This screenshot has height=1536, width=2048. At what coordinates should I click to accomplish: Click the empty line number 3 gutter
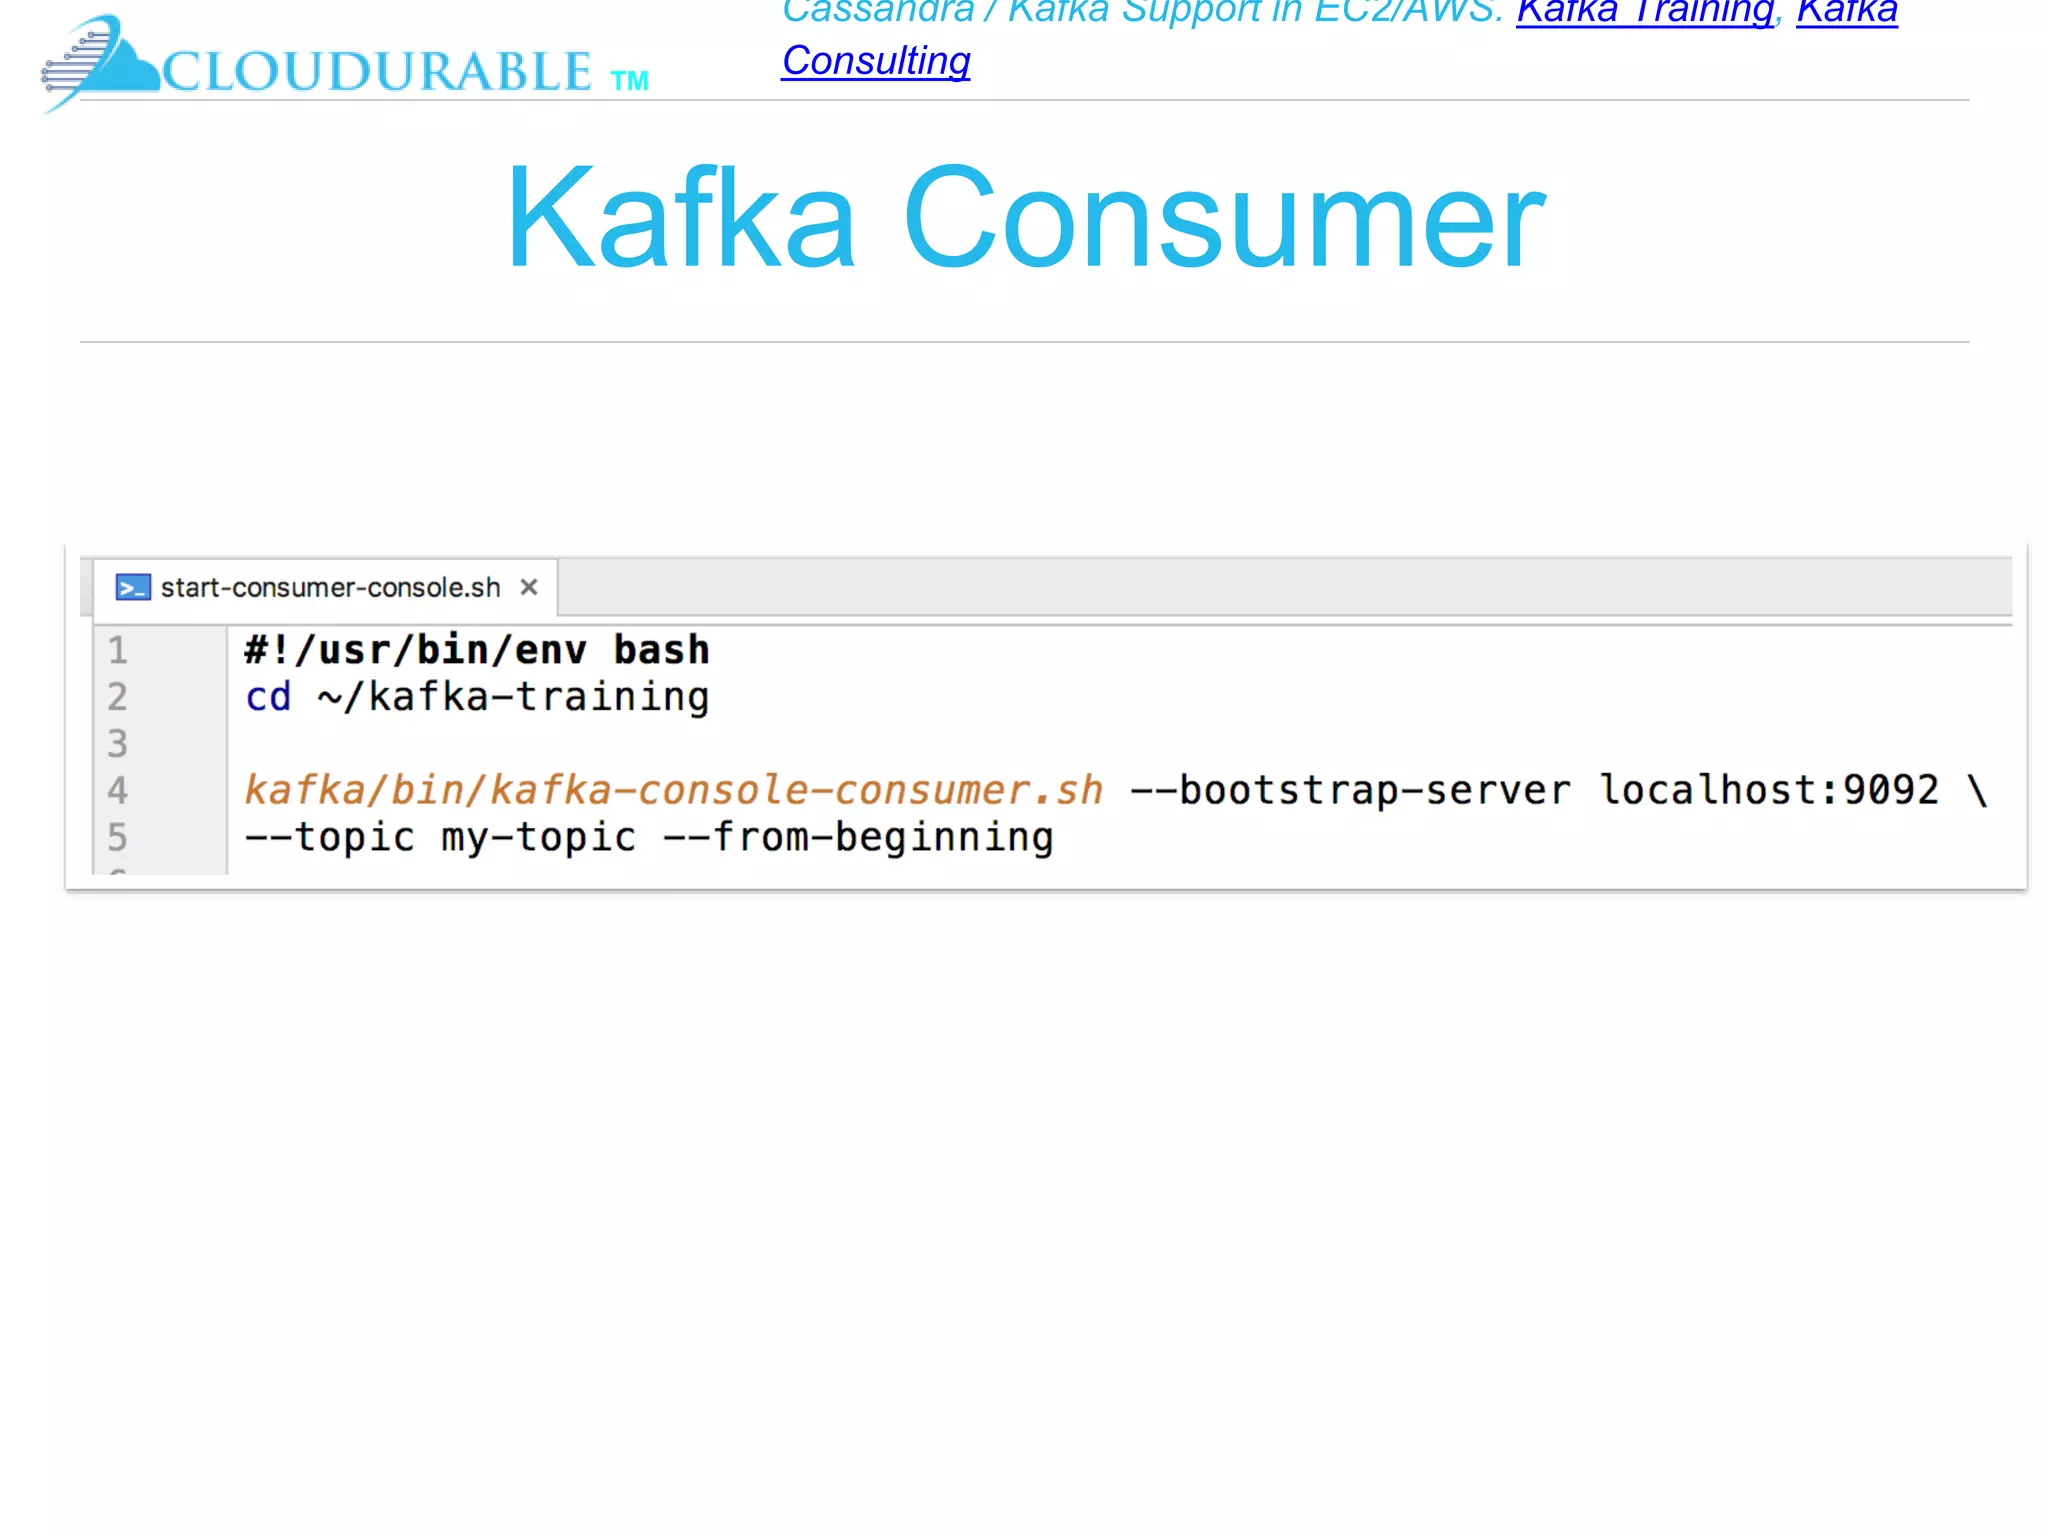(x=118, y=743)
